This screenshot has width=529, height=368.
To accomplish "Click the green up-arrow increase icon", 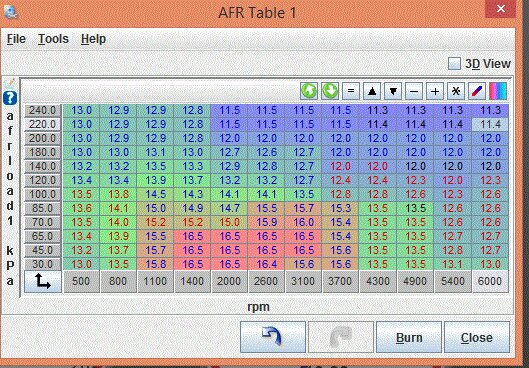I will (309, 91).
